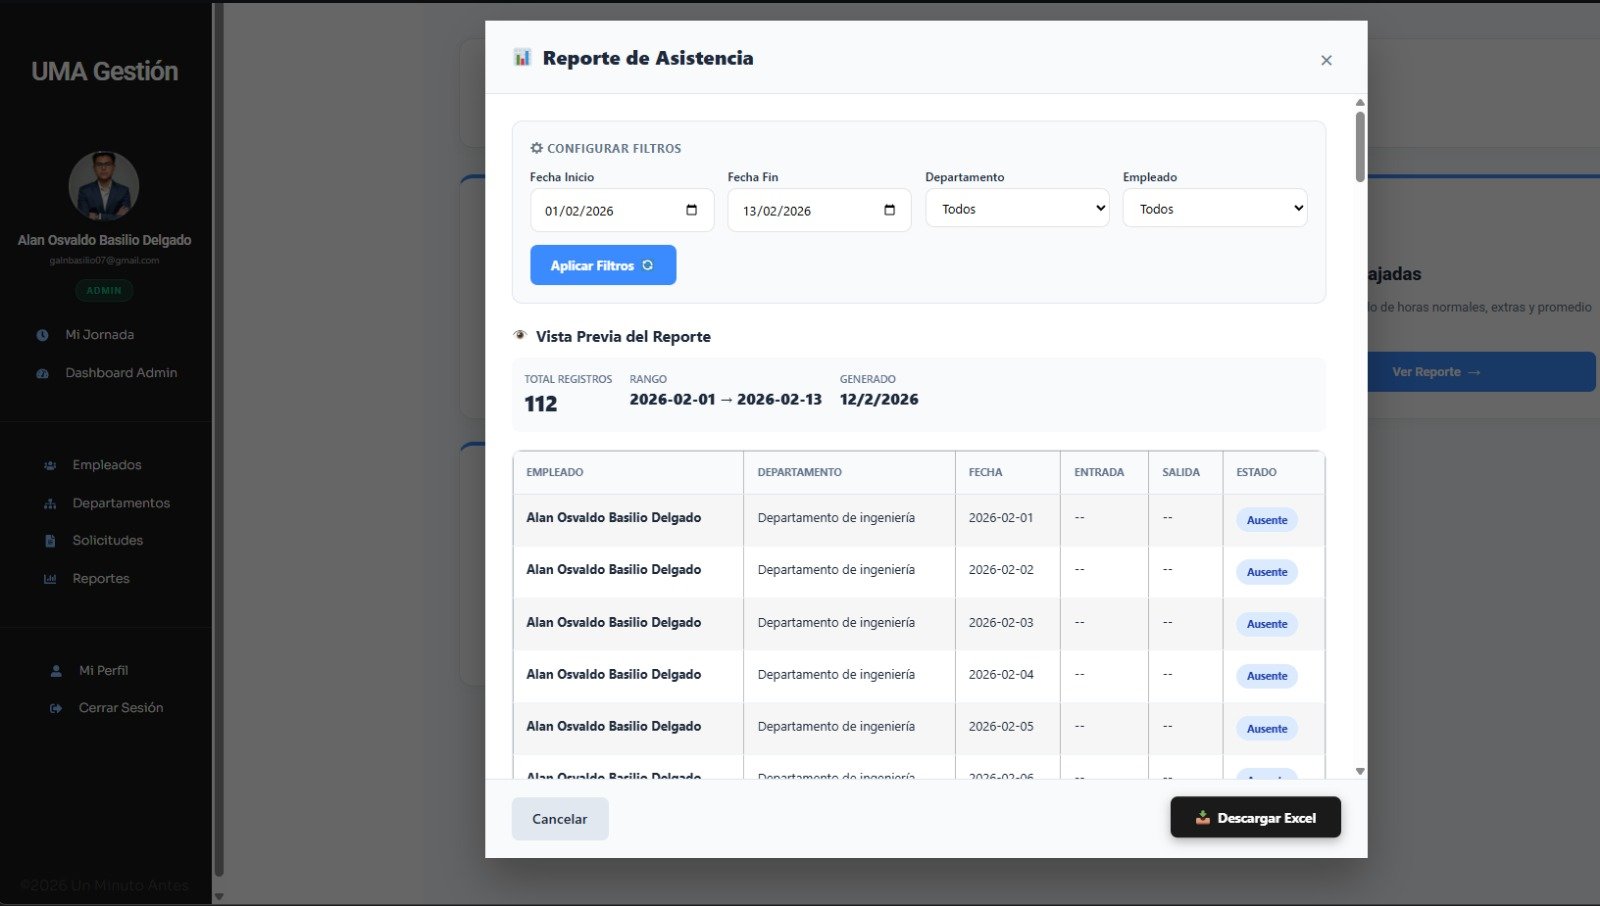Open the Departamentos section

tap(121, 503)
